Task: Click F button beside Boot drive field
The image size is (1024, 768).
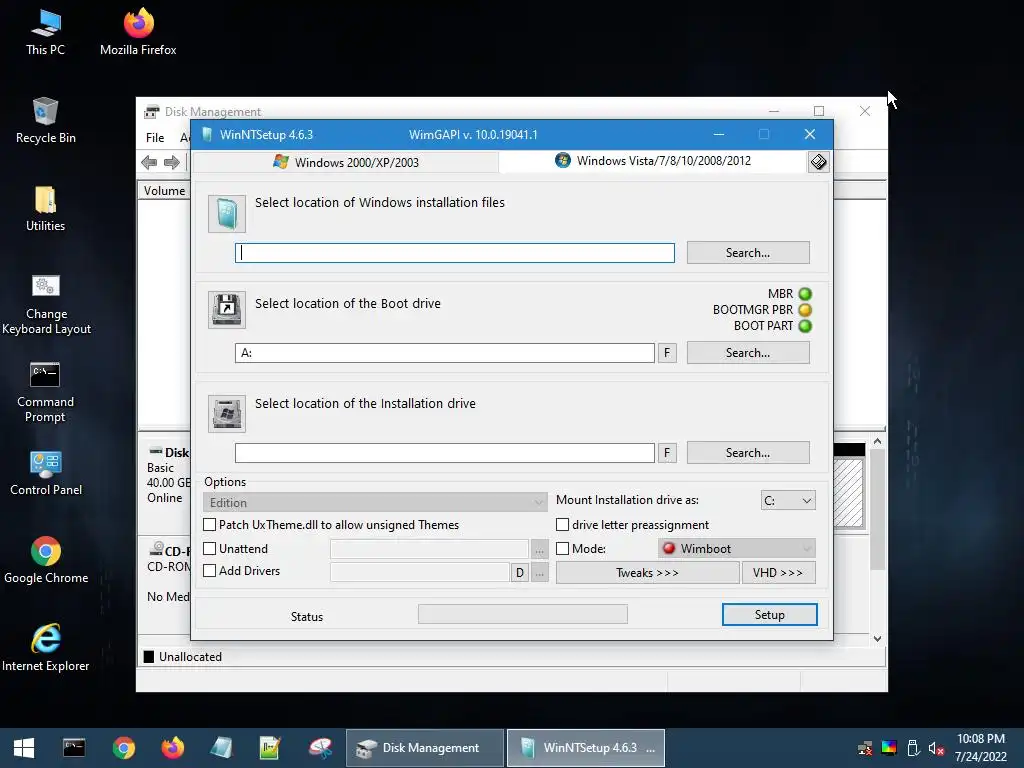Action: coord(667,353)
